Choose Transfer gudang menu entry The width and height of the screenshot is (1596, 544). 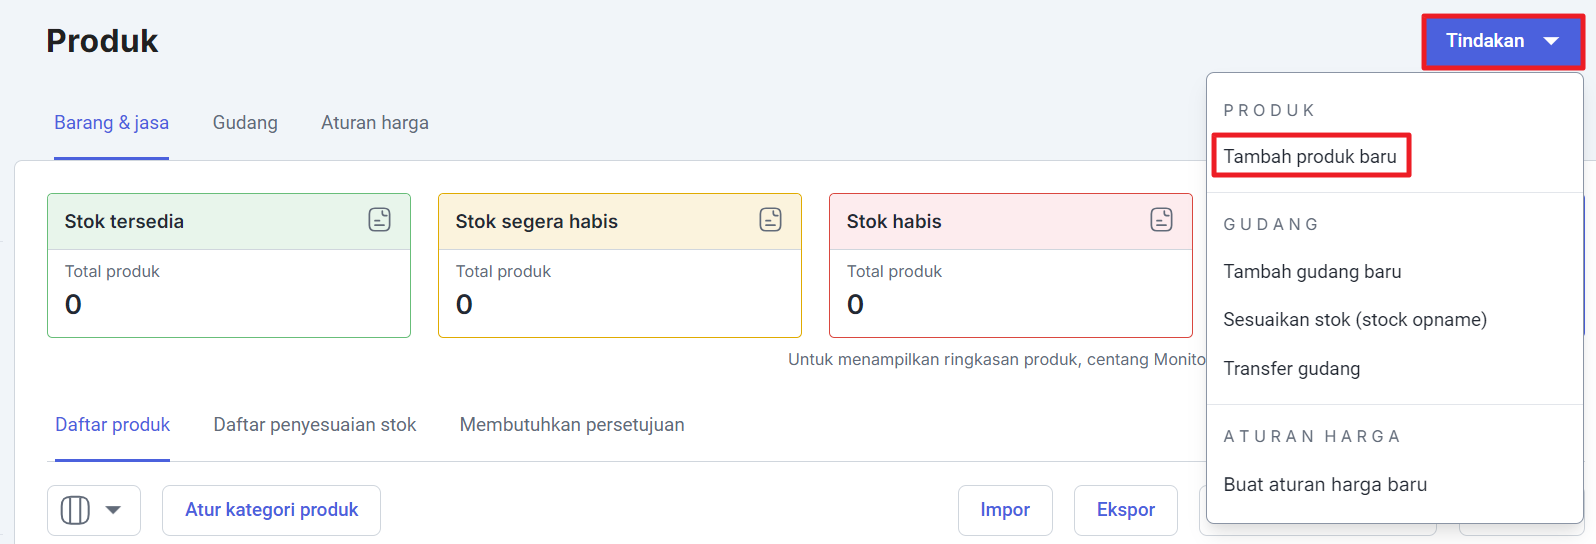pyautogui.click(x=1292, y=369)
